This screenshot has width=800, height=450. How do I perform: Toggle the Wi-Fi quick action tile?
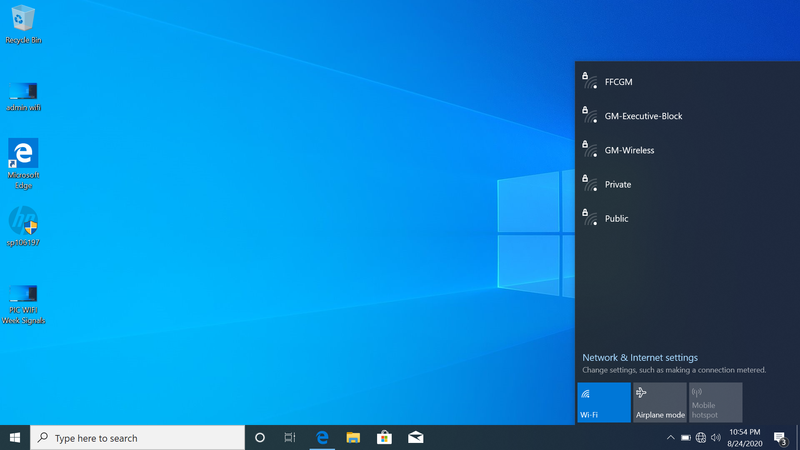[x=604, y=402]
